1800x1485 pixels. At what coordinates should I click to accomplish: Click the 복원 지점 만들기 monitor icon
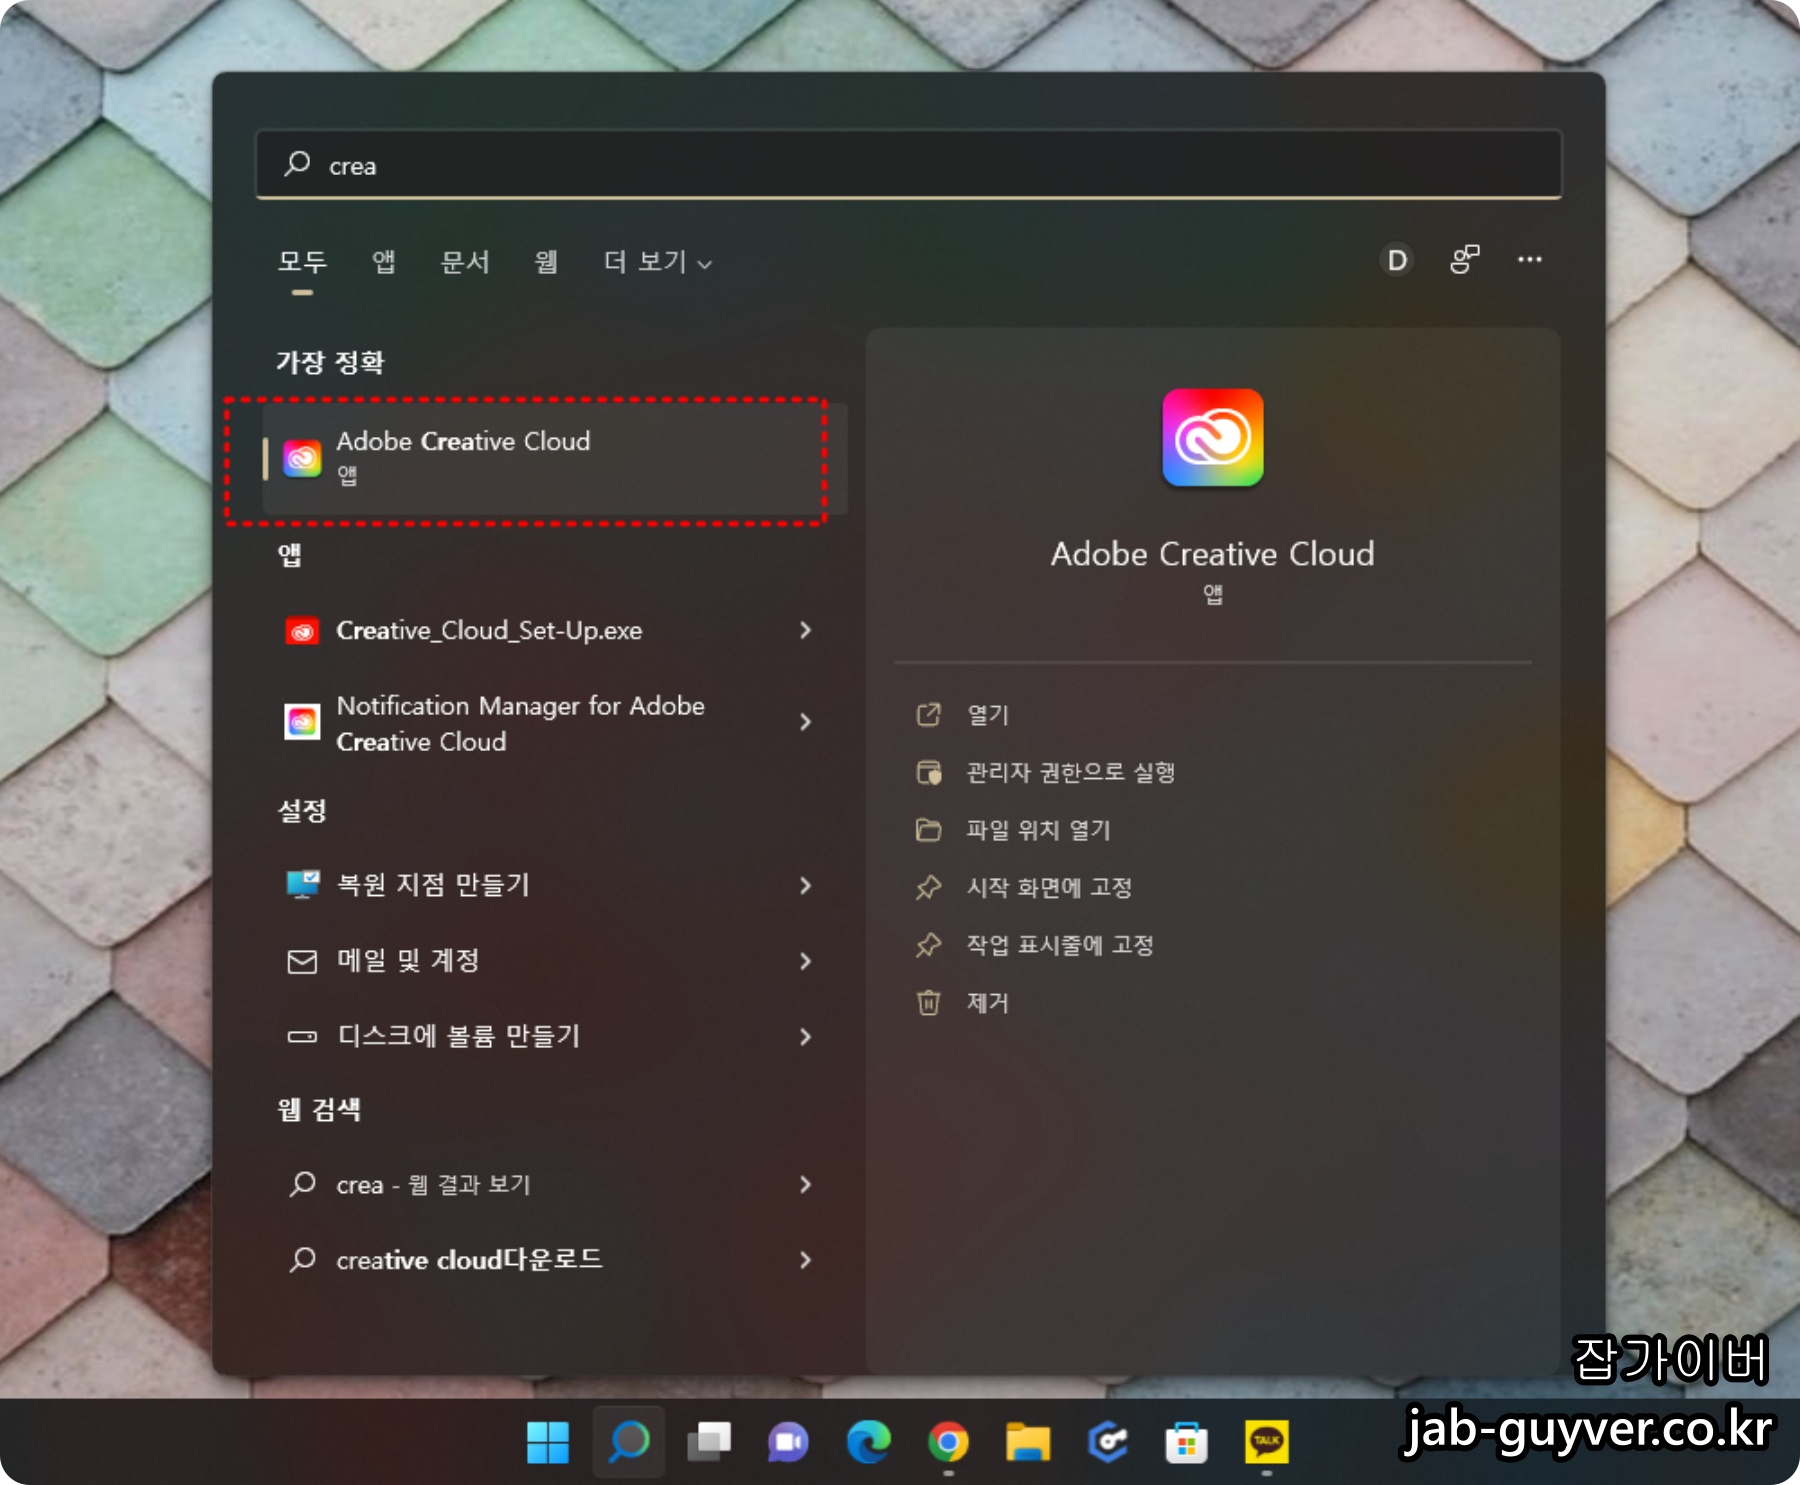(x=303, y=884)
